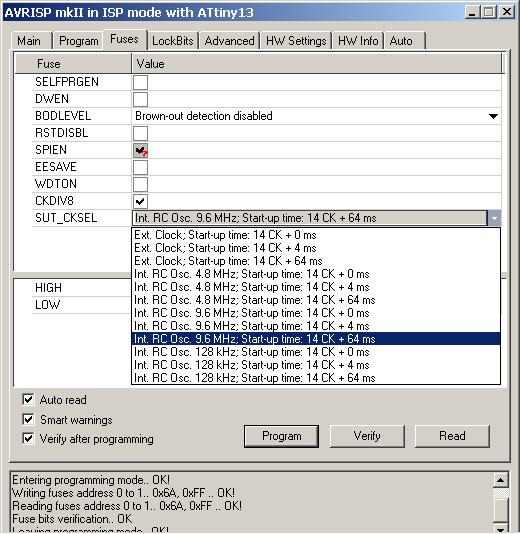Minimize the AVRISP mkII window

tap(472, 13)
